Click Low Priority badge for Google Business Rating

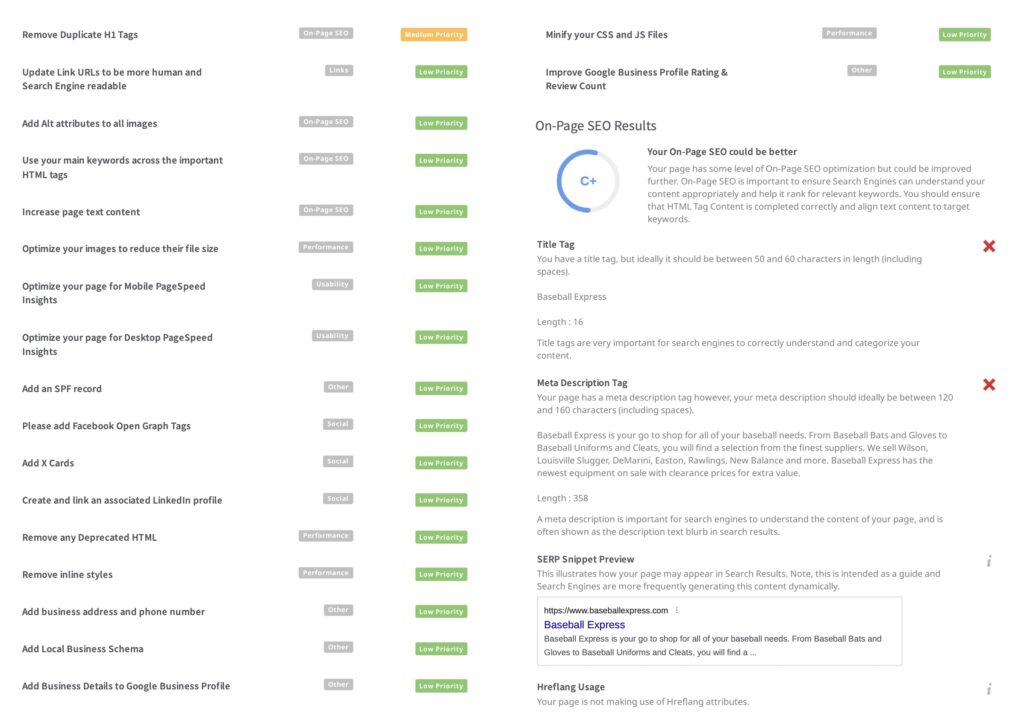tap(964, 72)
